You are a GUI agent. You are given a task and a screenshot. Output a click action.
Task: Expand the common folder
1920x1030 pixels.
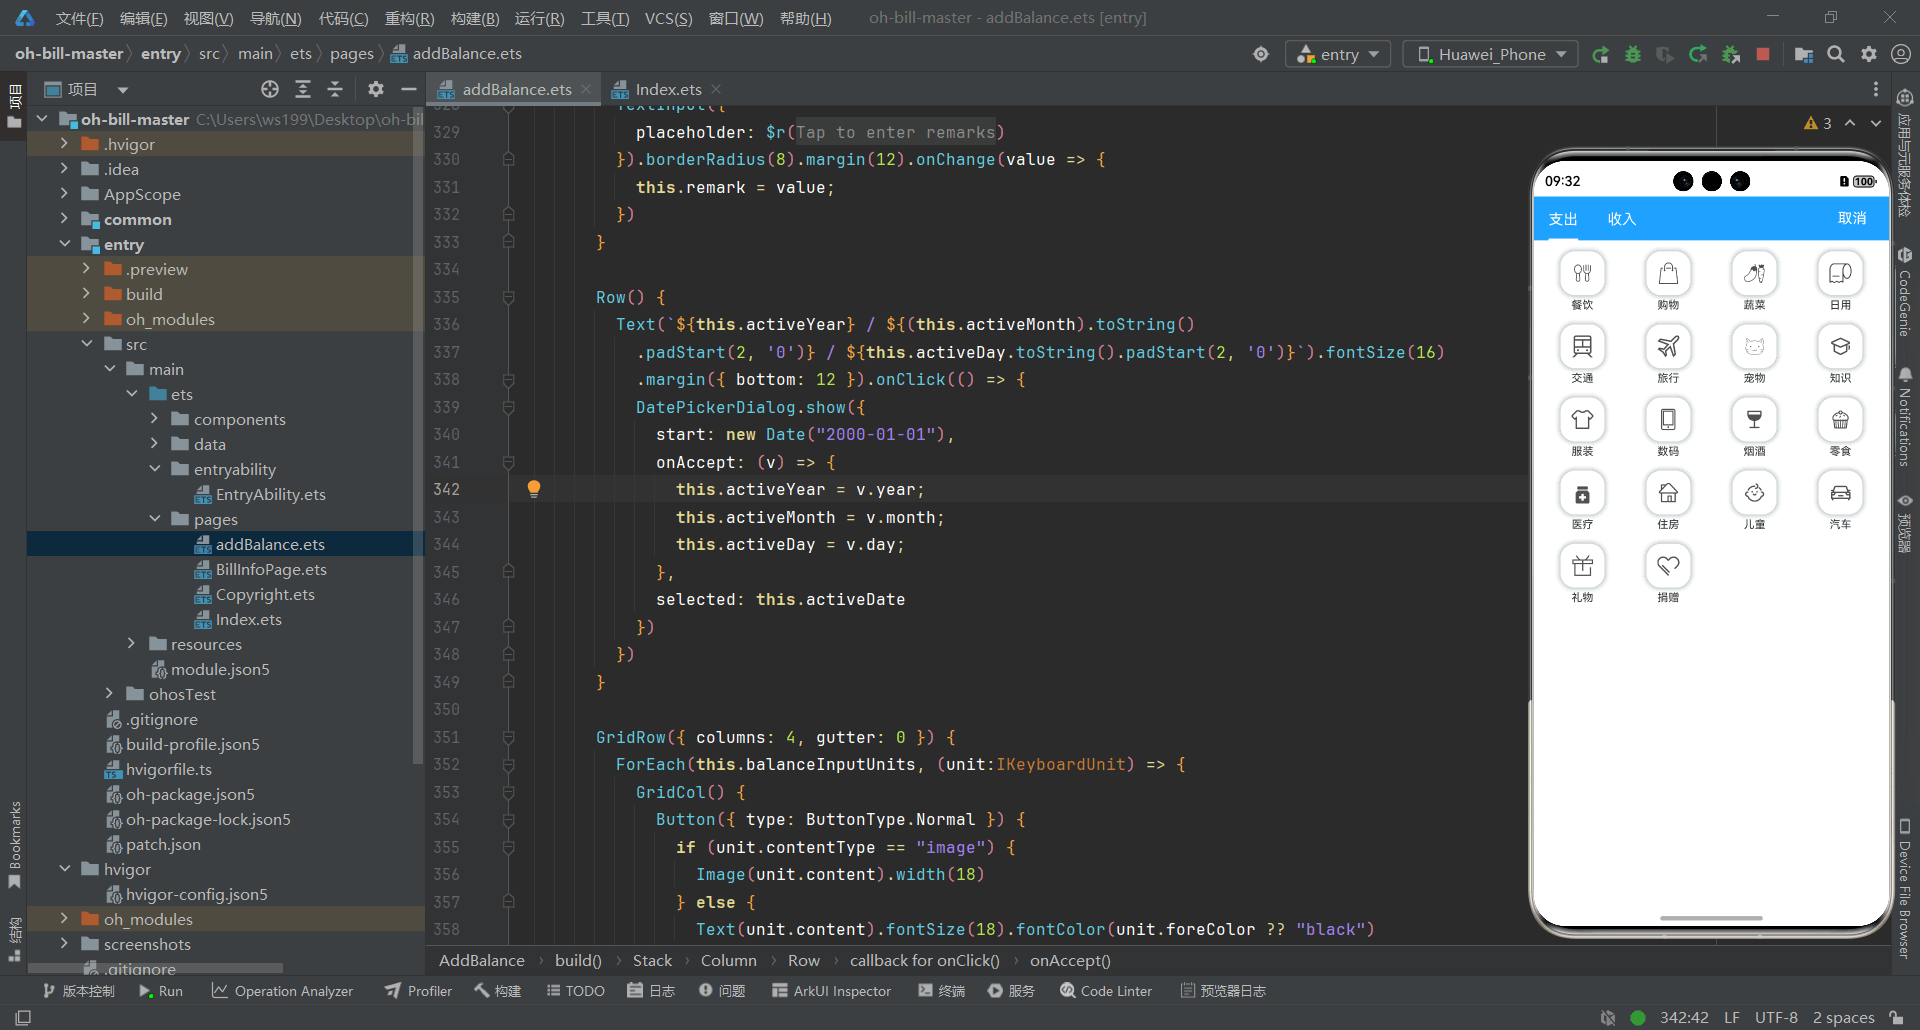[64, 219]
